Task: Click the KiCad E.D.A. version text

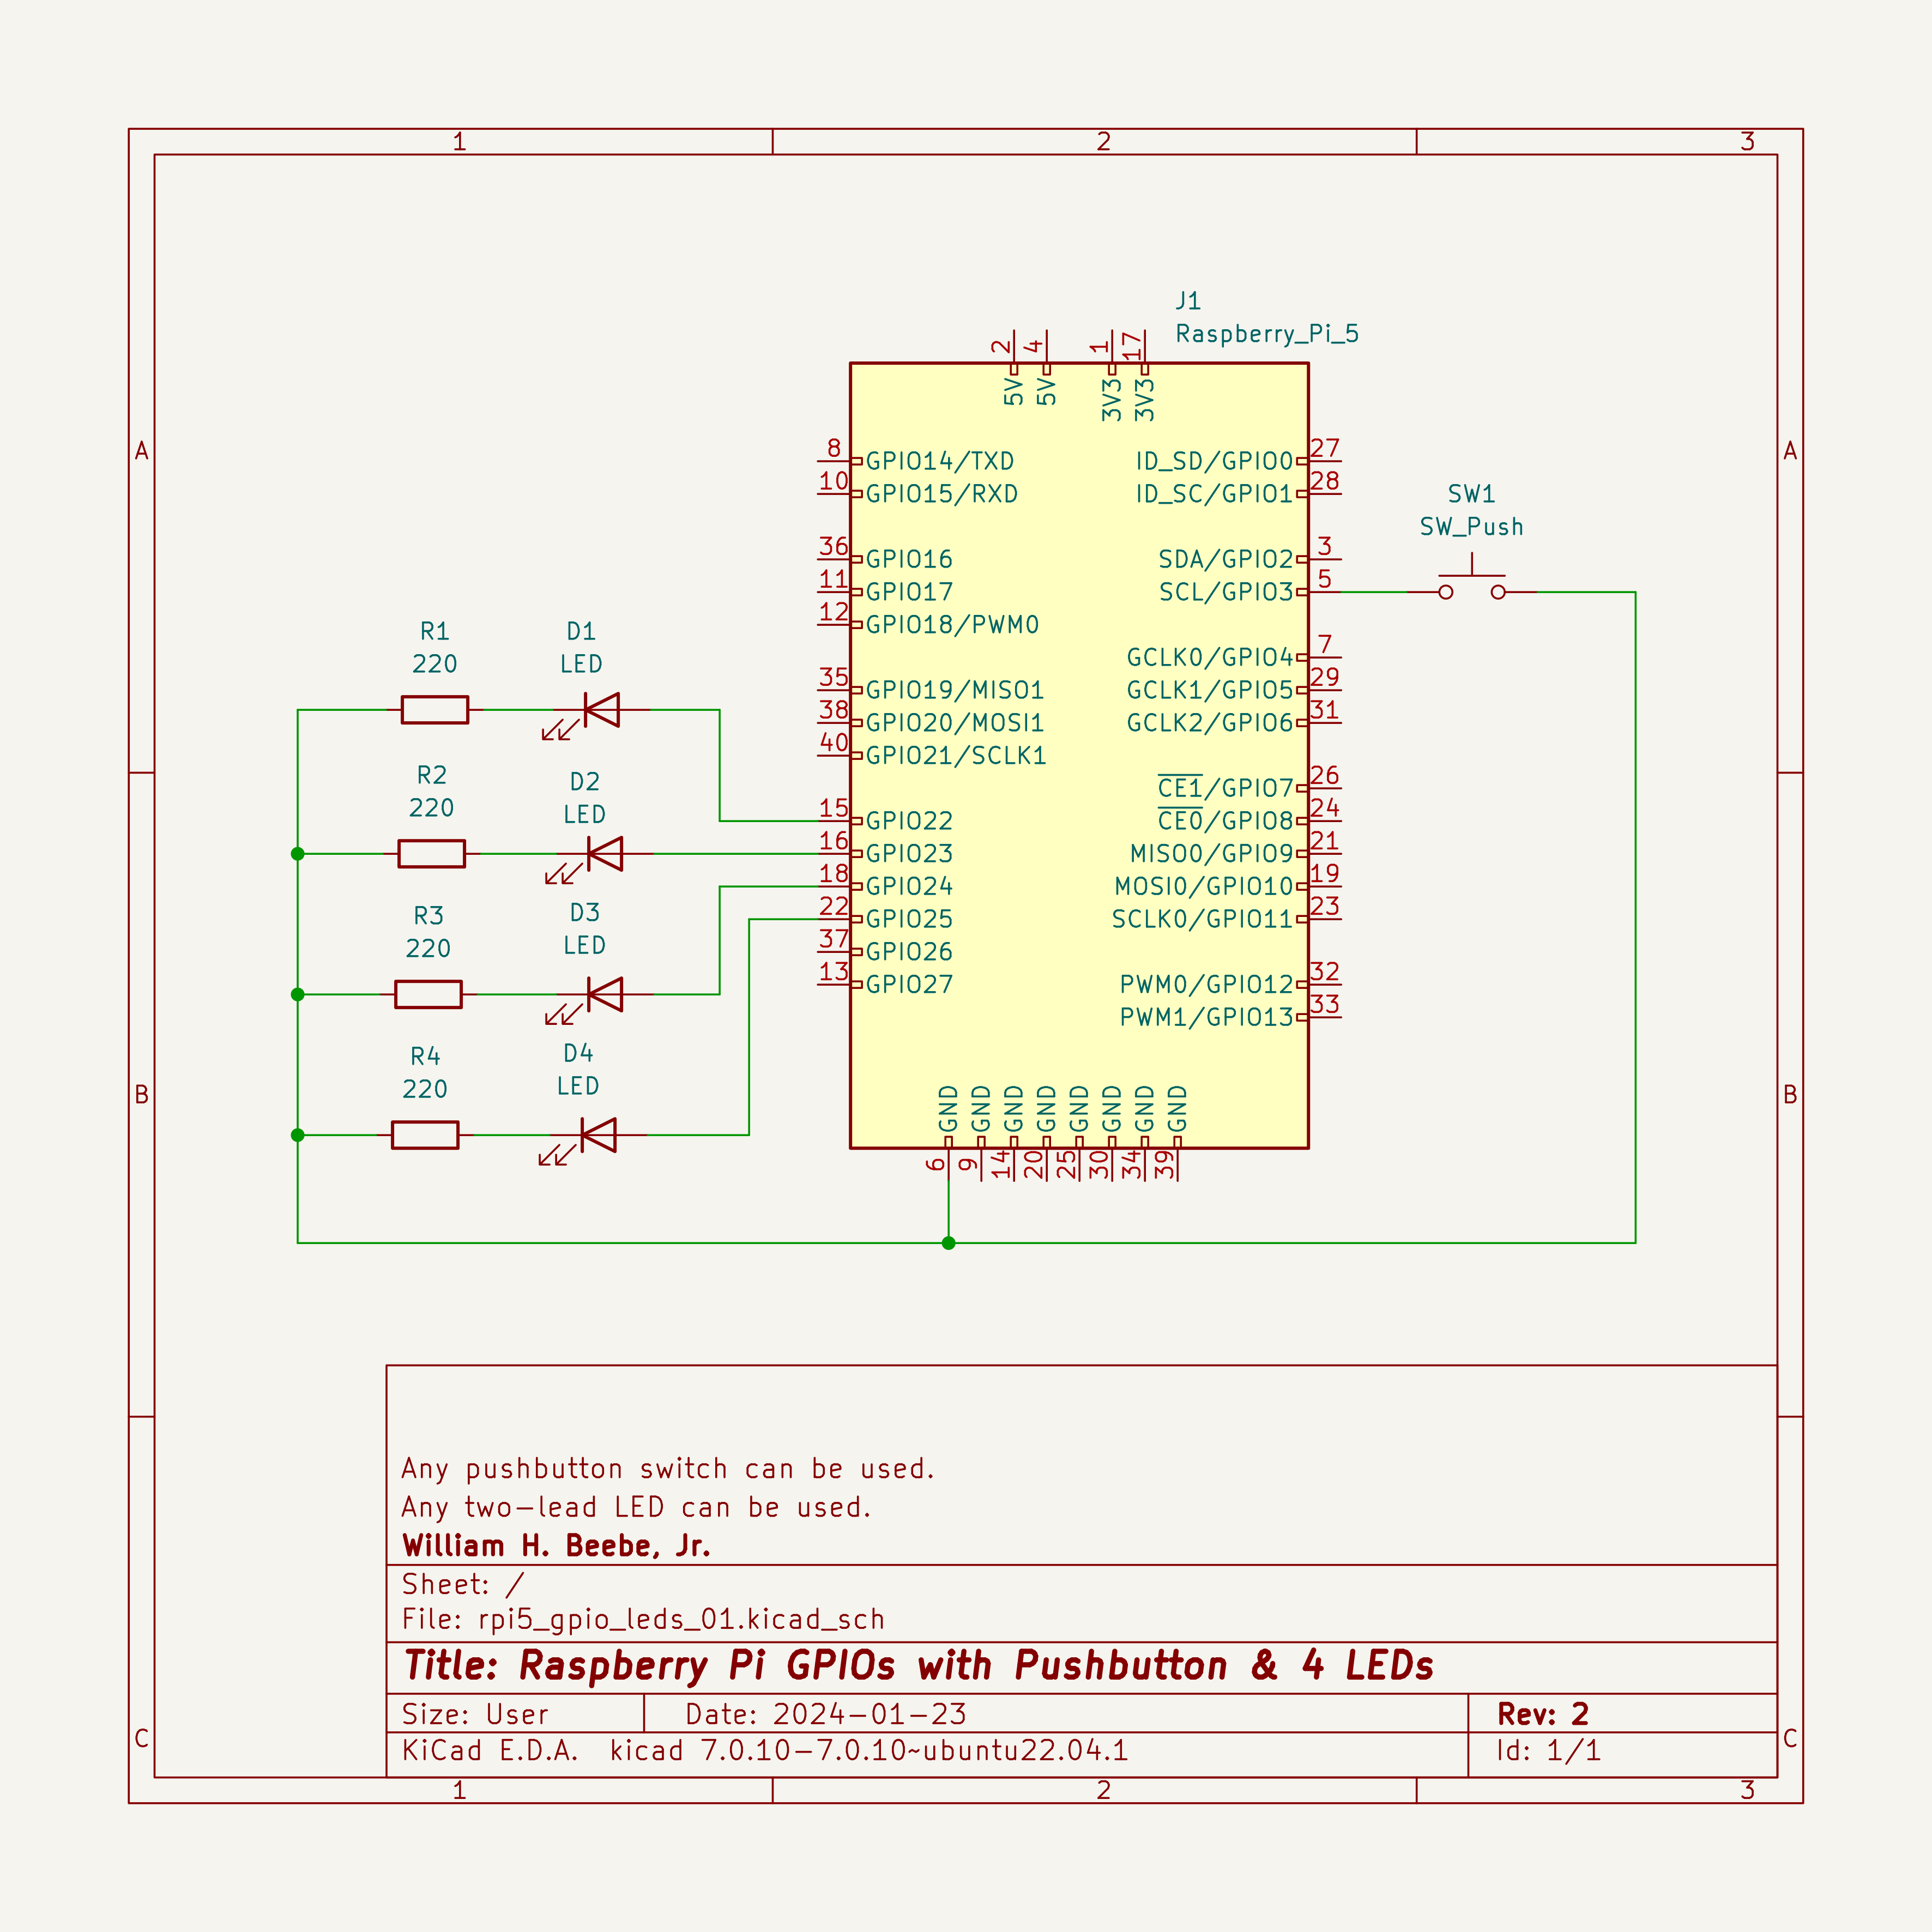Action: [x=765, y=1751]
